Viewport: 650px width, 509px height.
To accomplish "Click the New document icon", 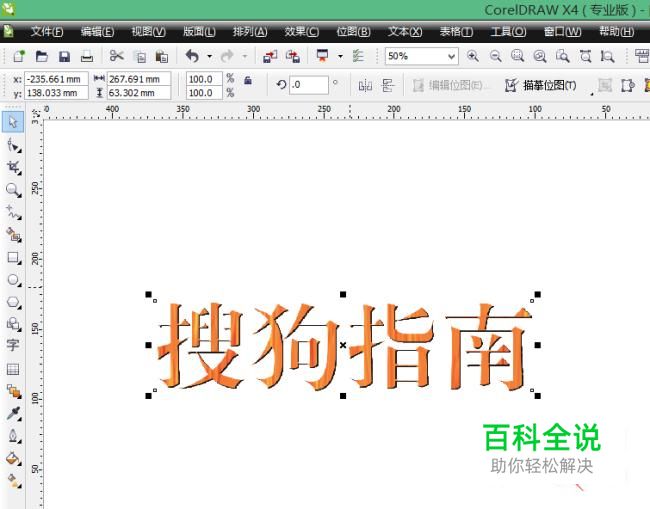I will [x=19, y=56].
